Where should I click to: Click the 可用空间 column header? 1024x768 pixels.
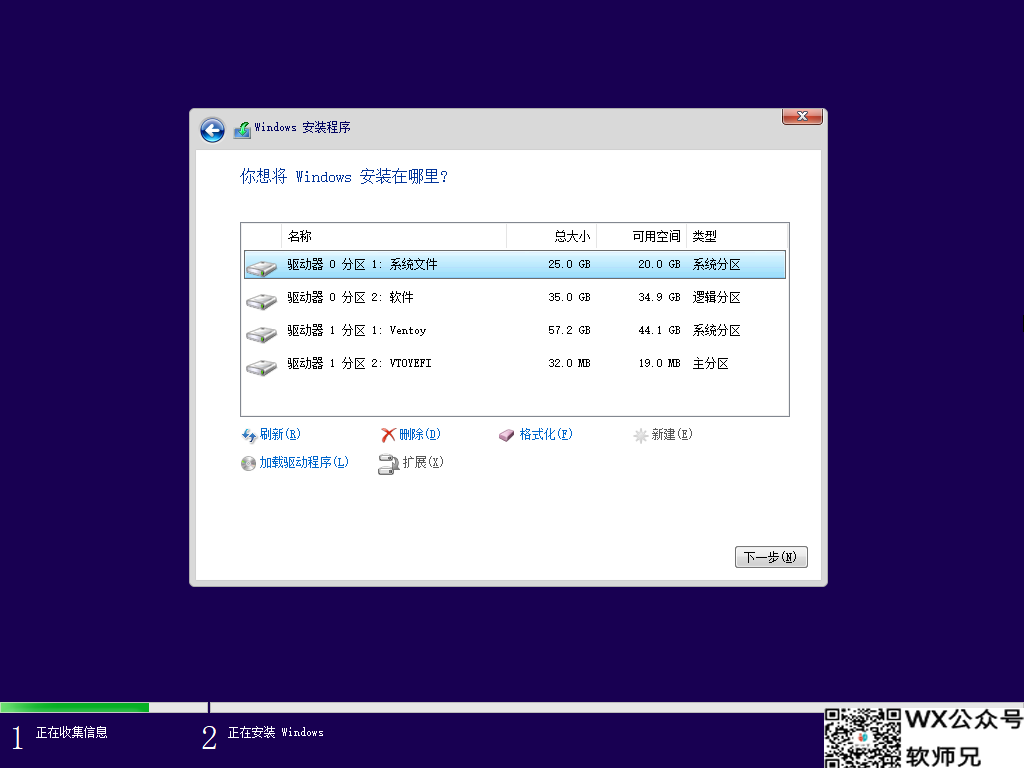click(x=641, y=236)
